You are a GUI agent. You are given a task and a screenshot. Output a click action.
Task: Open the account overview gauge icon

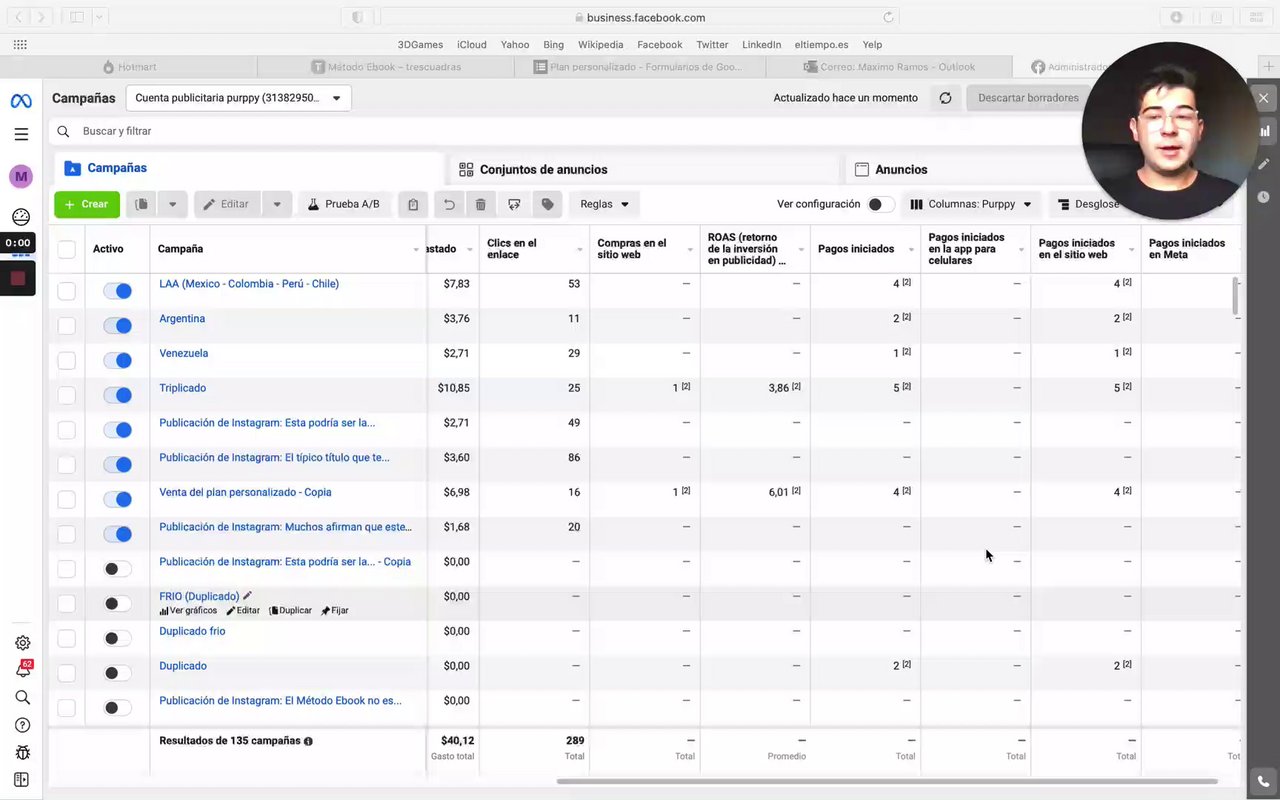click(x=21, y=217)
